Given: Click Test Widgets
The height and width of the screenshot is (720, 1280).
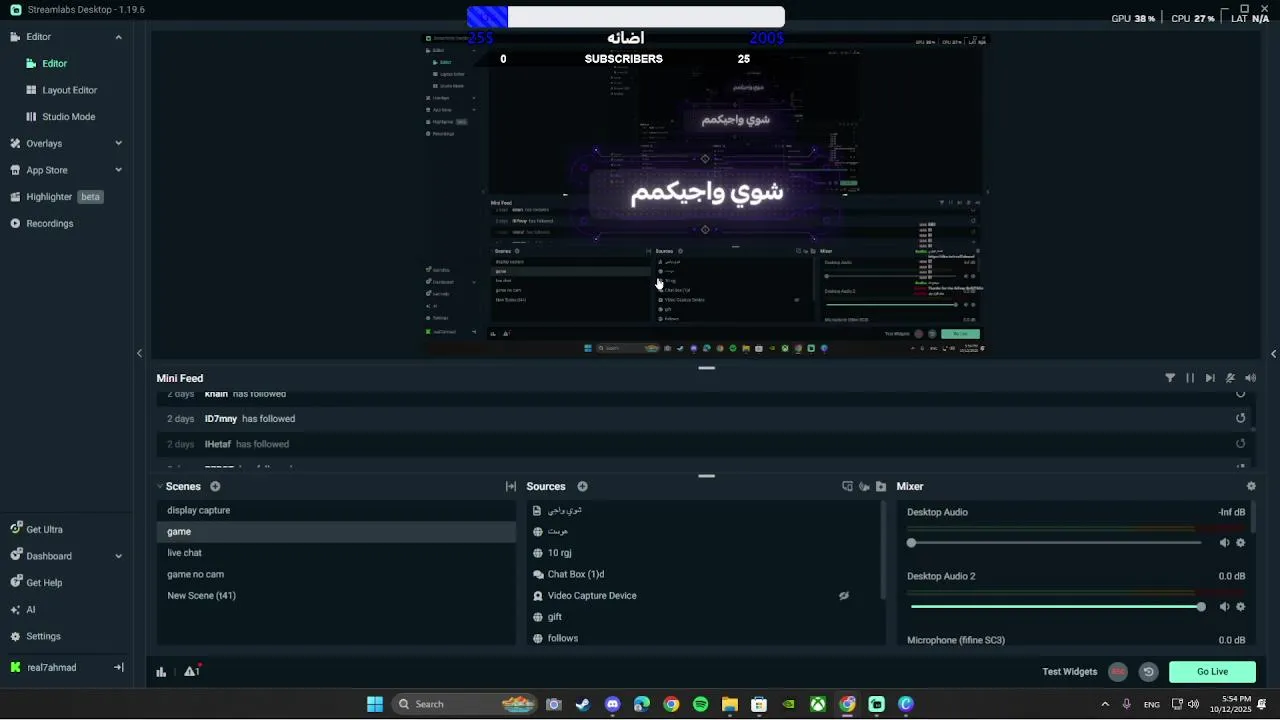Looking at the screenshot, I should coord(1069,672).
